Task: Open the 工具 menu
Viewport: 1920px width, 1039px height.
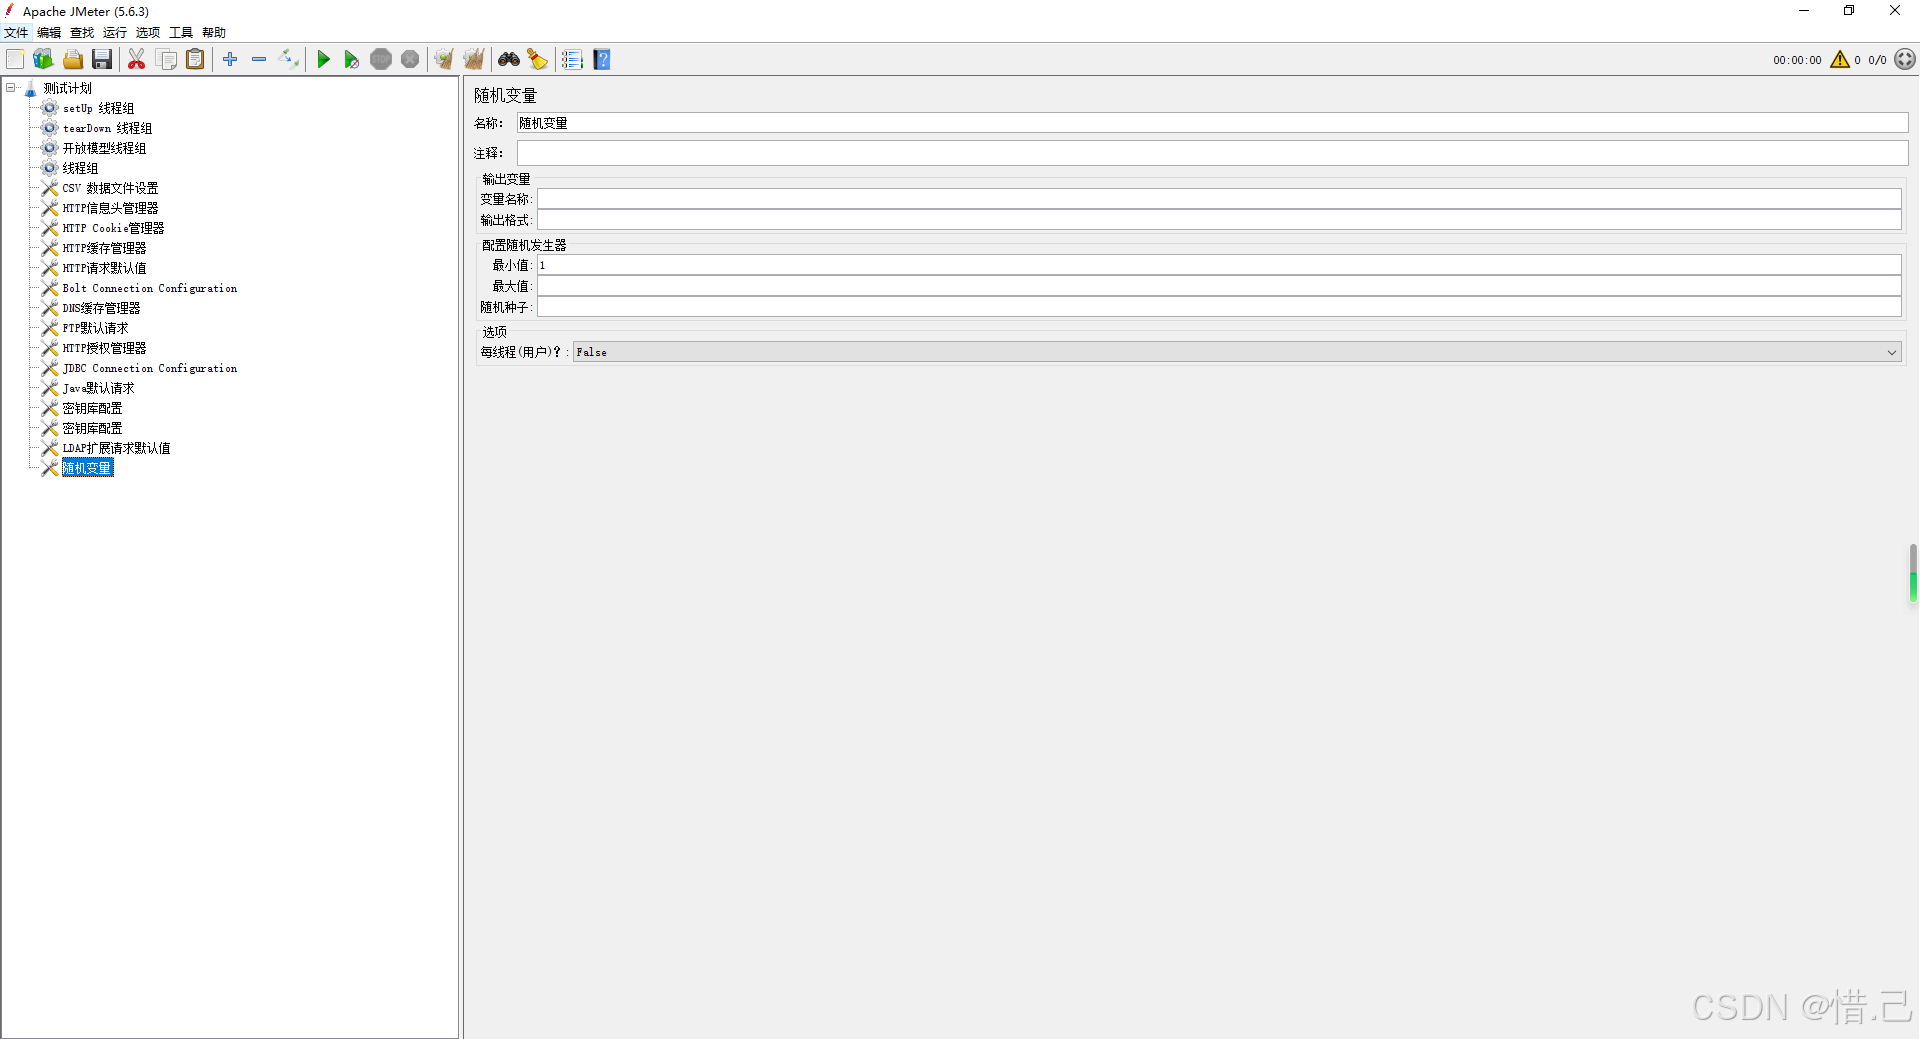Action: pos(181,33)
